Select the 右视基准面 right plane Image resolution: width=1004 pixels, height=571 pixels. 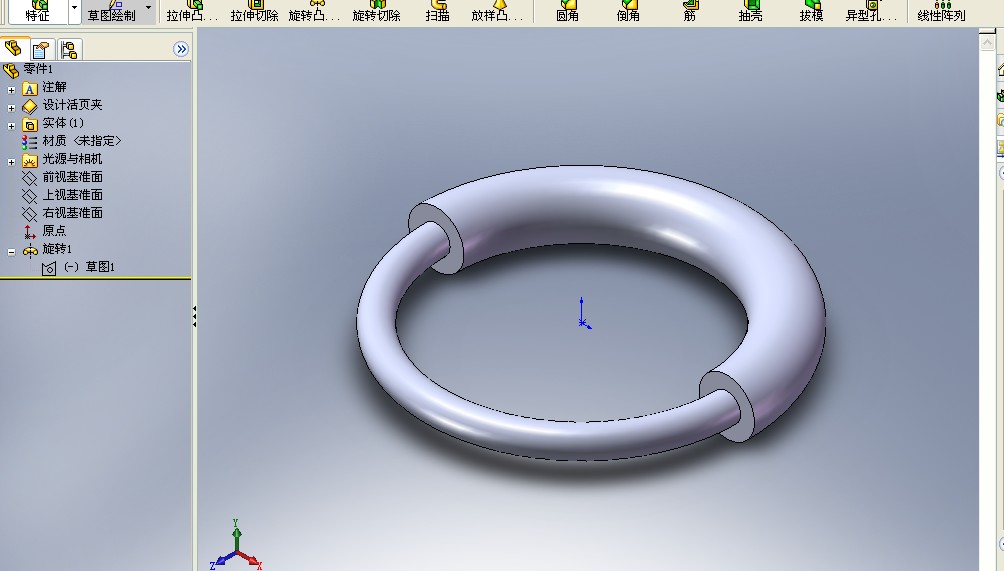click(x=62, y=213)
